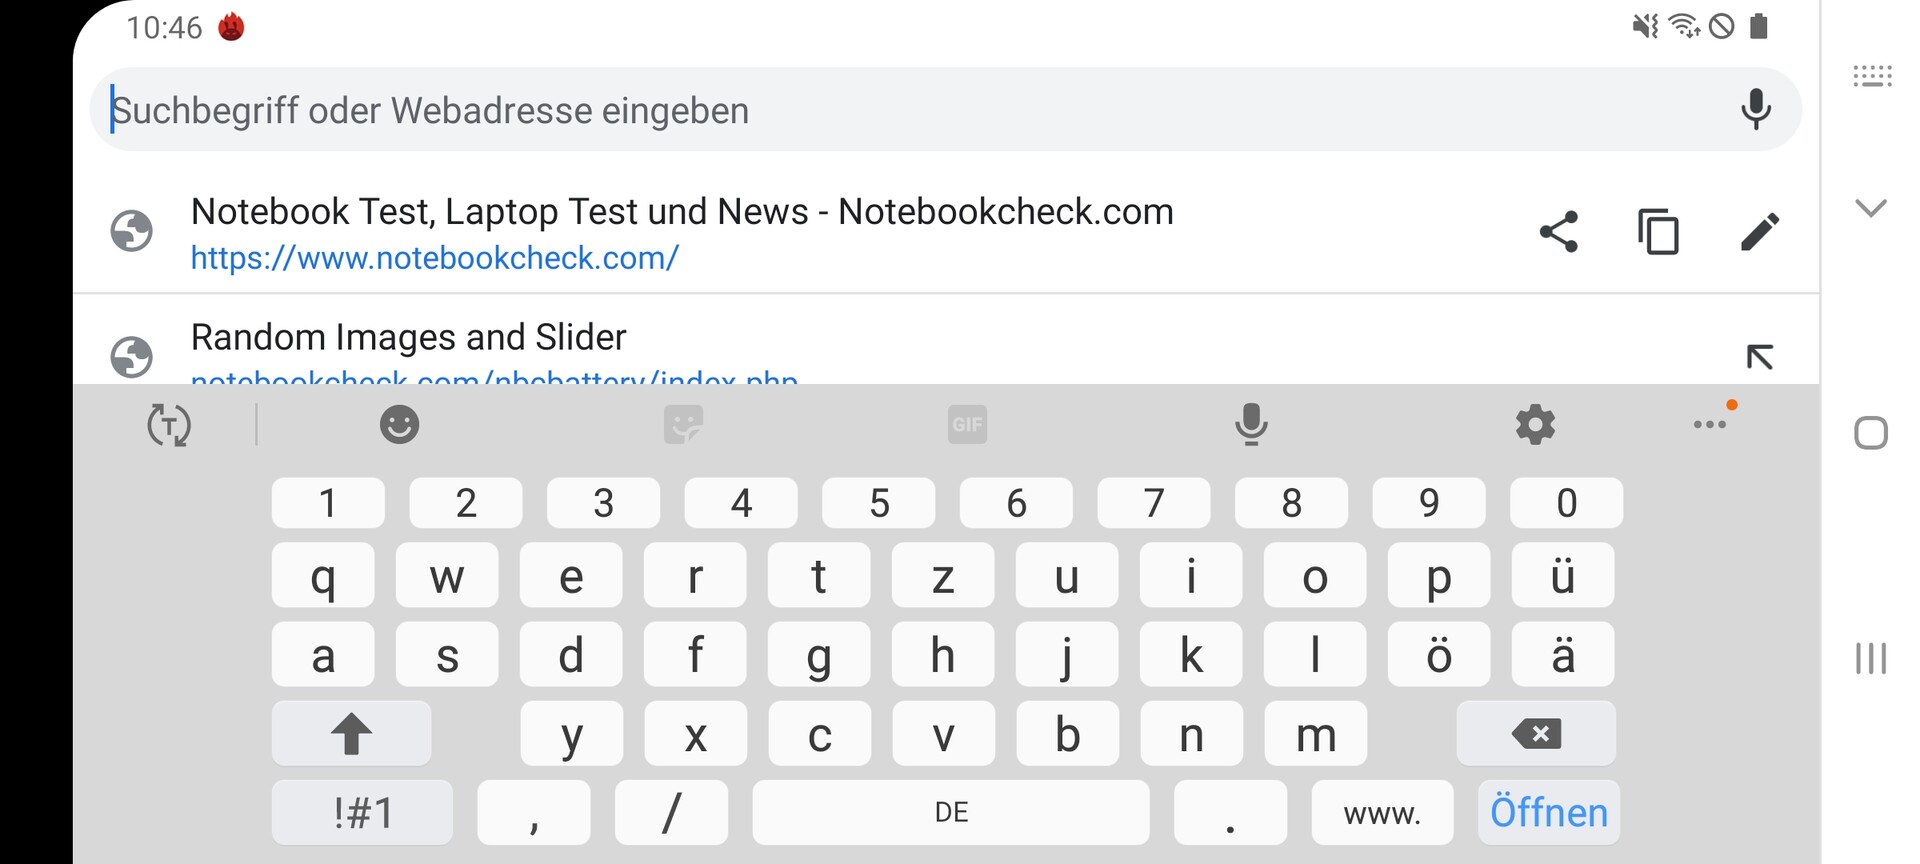Insert Random Images suggestion via arrow icon
1920x864 pixels.
click(1759, 357)
